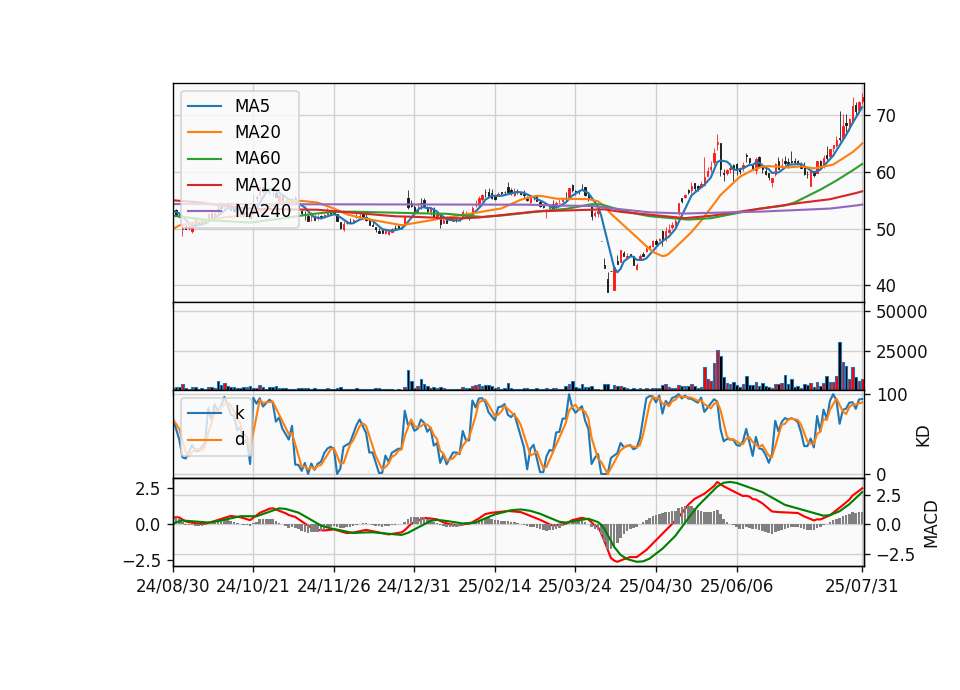This screenshot has height=690, width=960.
Task: Click the price axis value 40
Action: click(885, 286)
